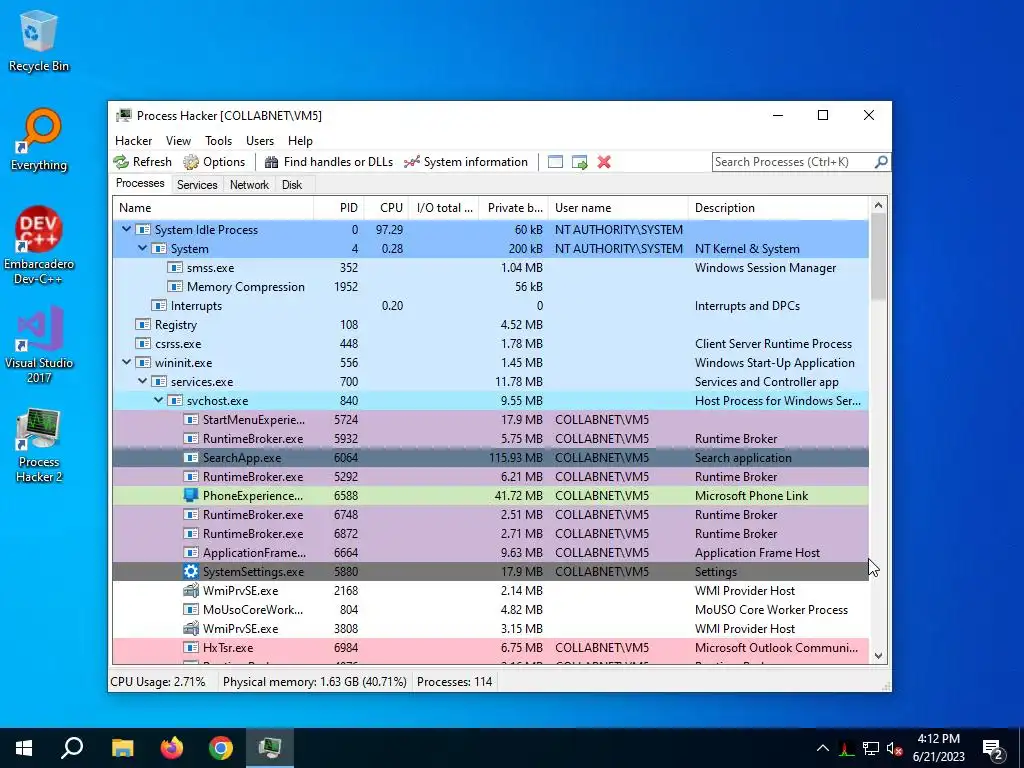Click the find window toolbar icon
1024x768 pixels.
(555, 162)
